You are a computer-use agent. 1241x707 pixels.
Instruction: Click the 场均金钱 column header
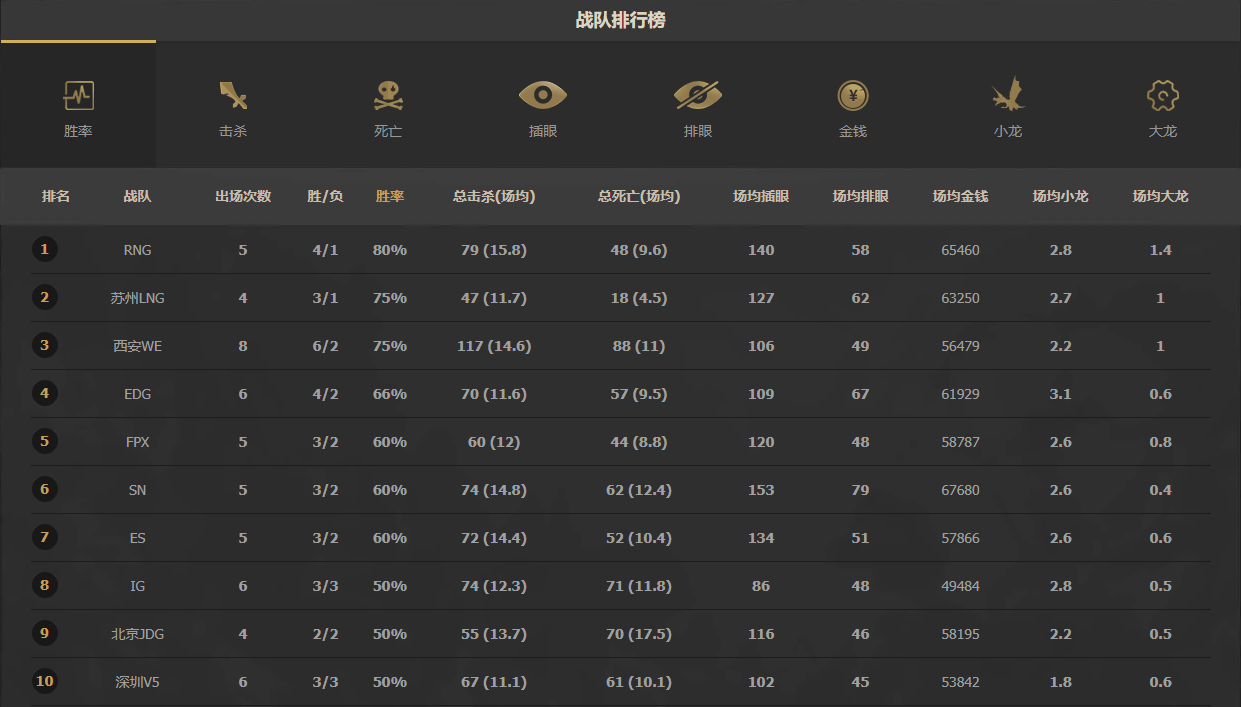pos(961,197)
